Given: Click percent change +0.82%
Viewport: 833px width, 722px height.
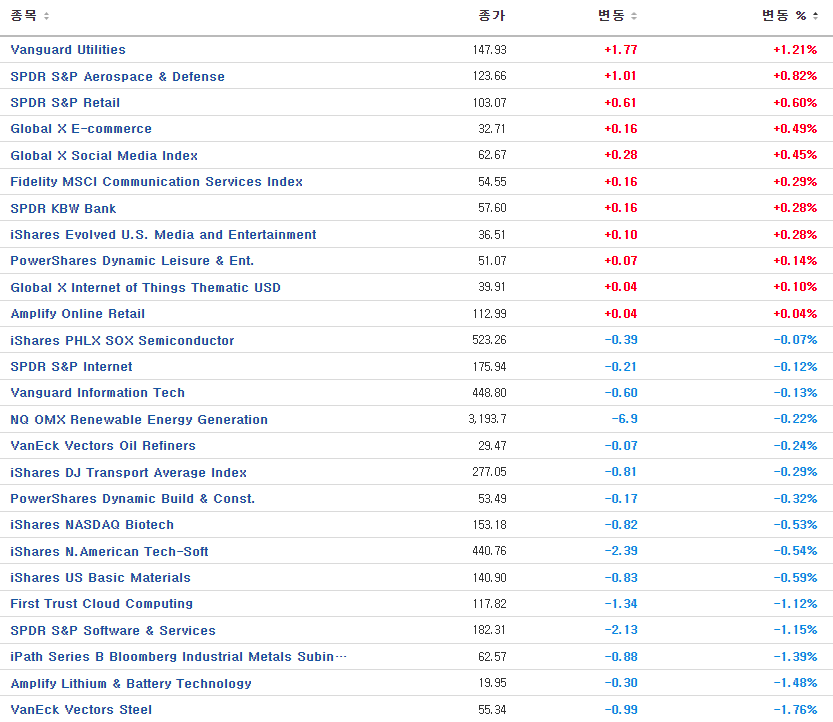Looking at the screenshot, I should pos(795,76).
